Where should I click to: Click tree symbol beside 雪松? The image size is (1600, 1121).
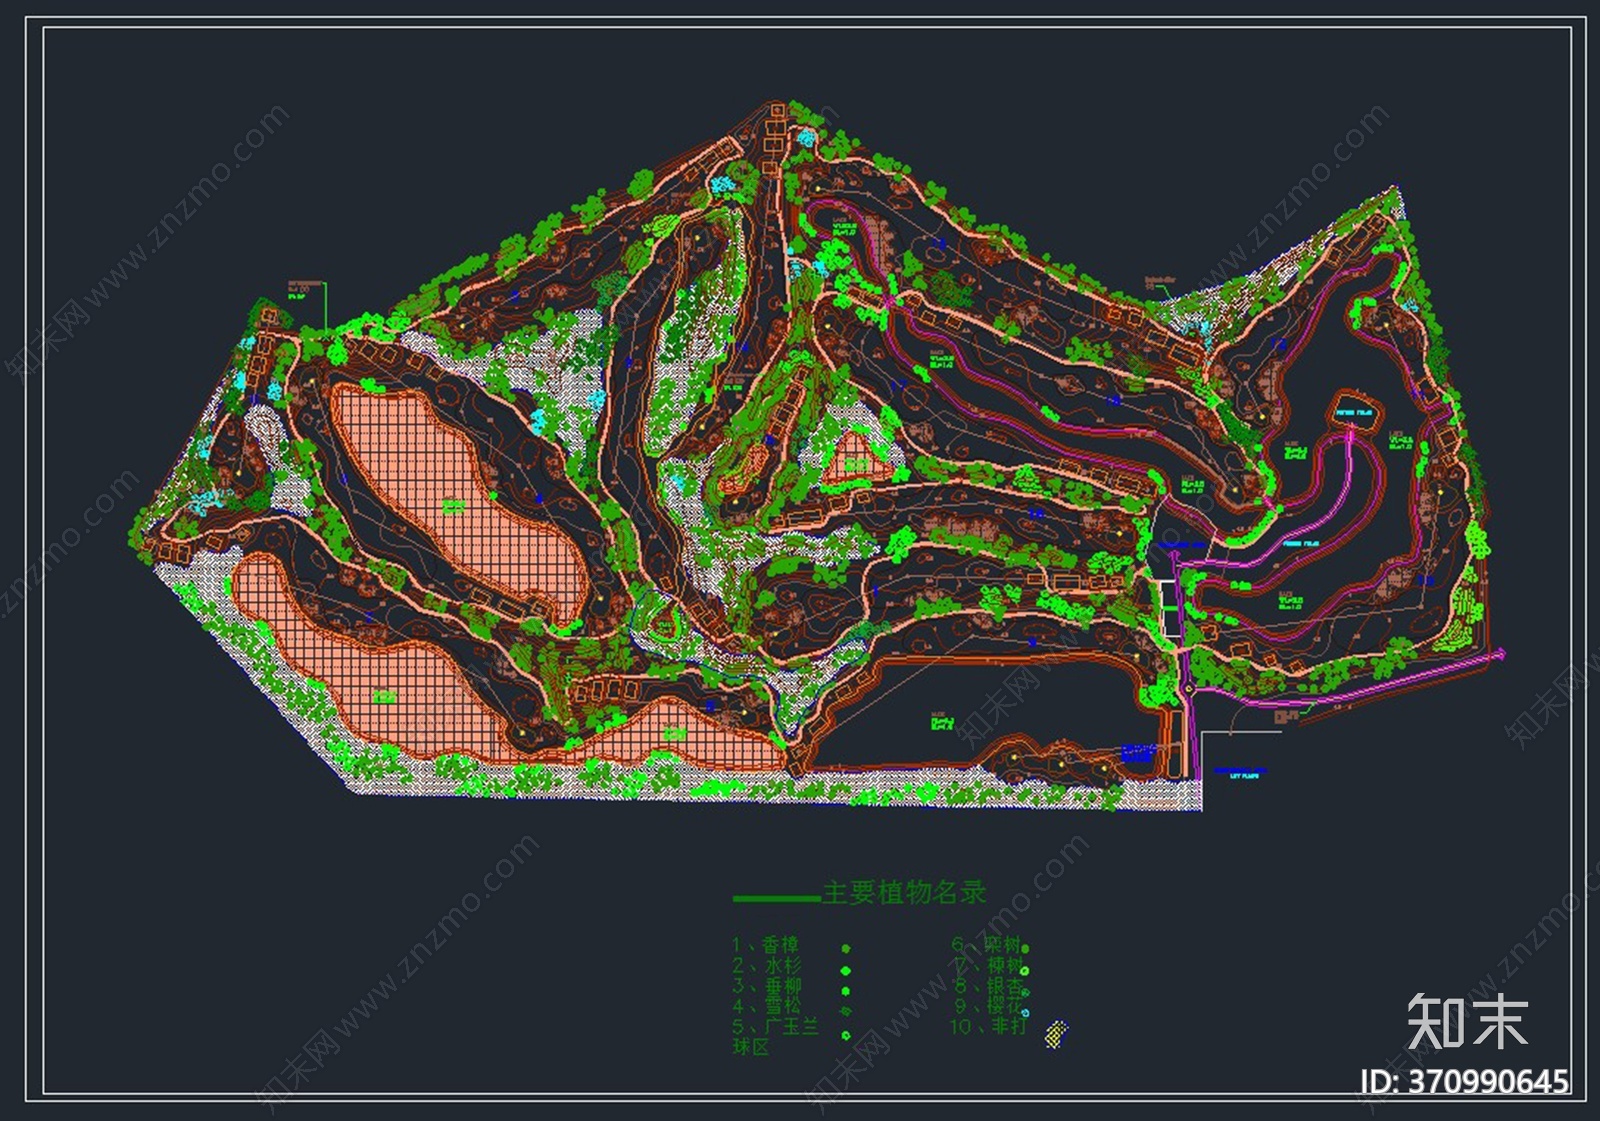pos(846,1011)
